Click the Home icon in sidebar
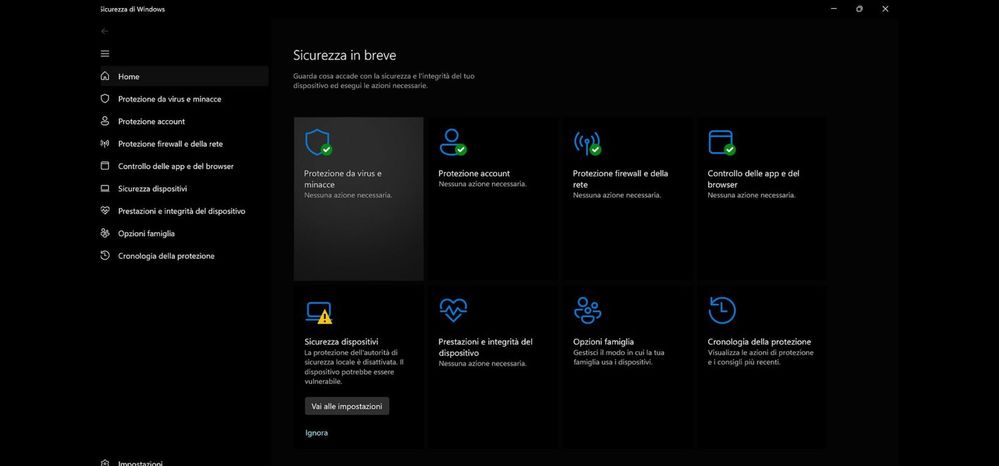 pos(105,76)
